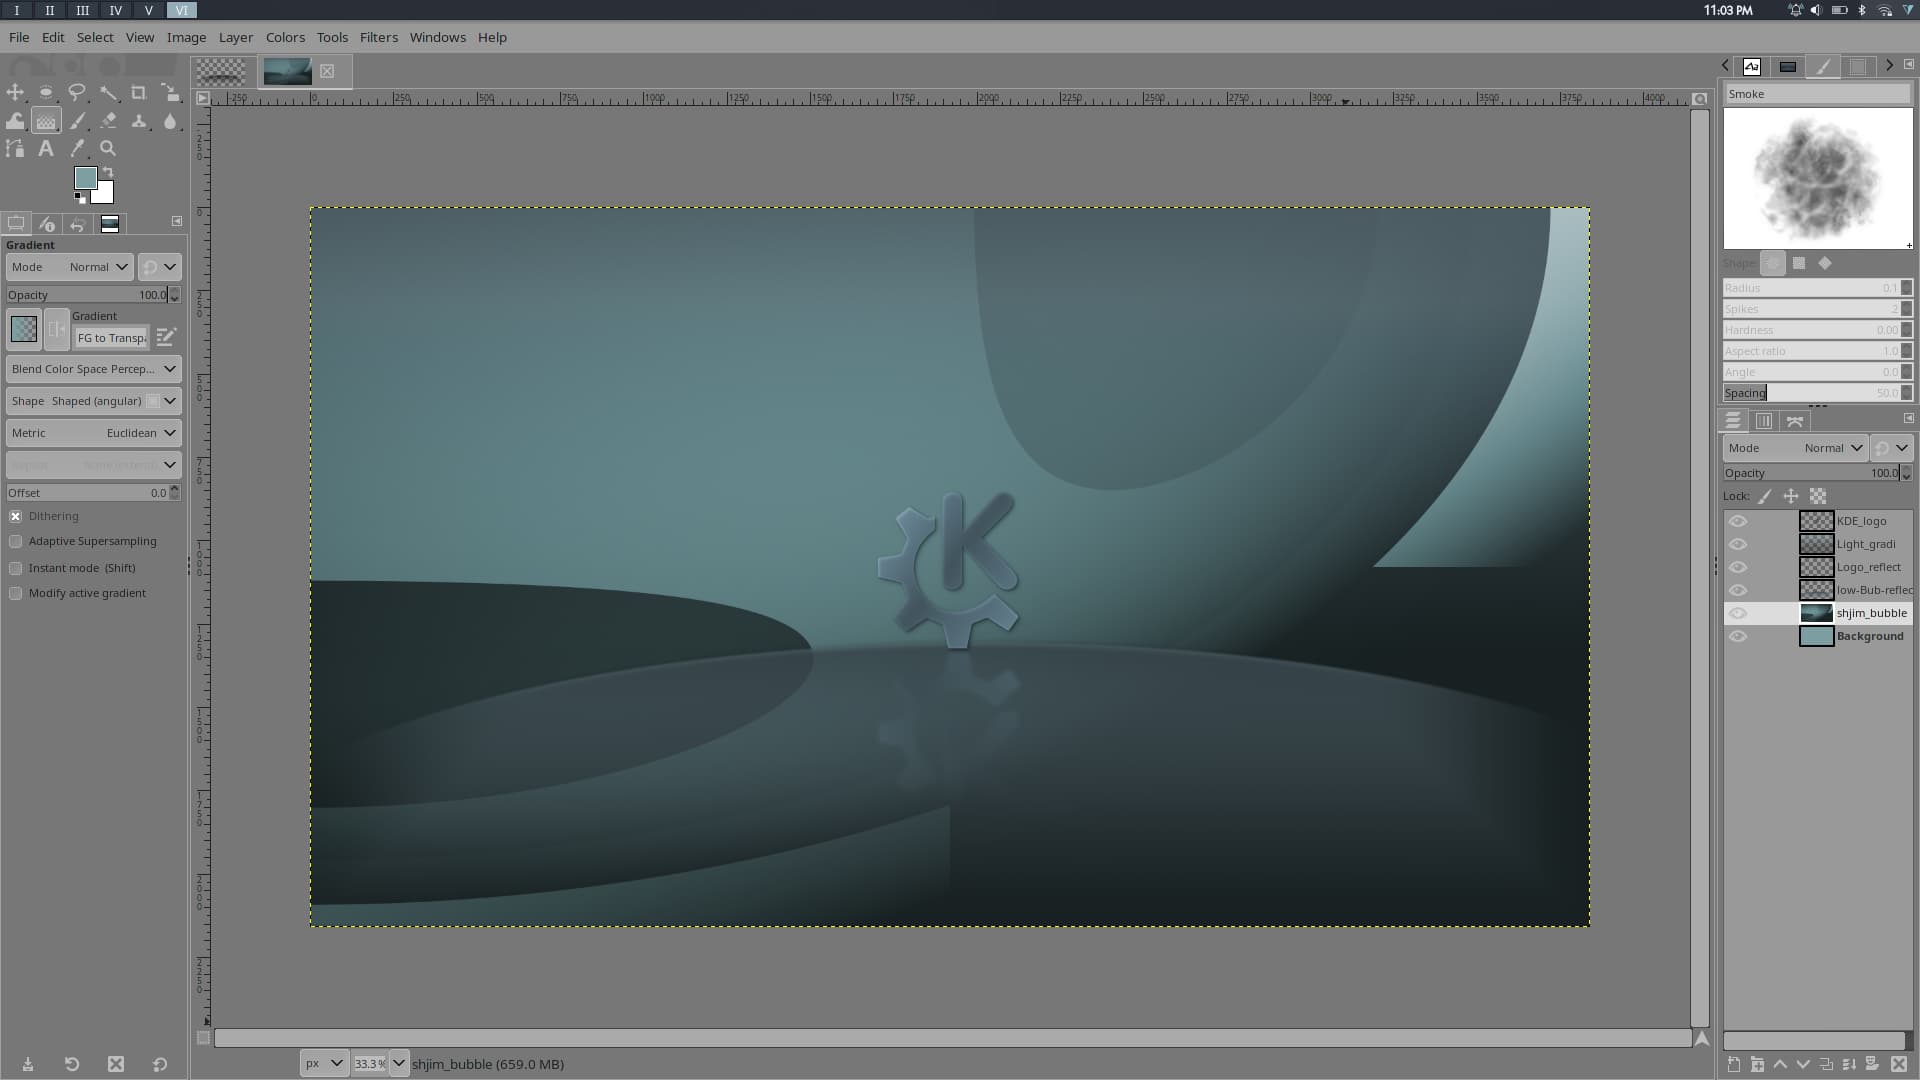Image resolution: width=1920 pixels, height=1080 pixels.
Task: Create a new layer group
Action: click(x=1757, y=1064)
